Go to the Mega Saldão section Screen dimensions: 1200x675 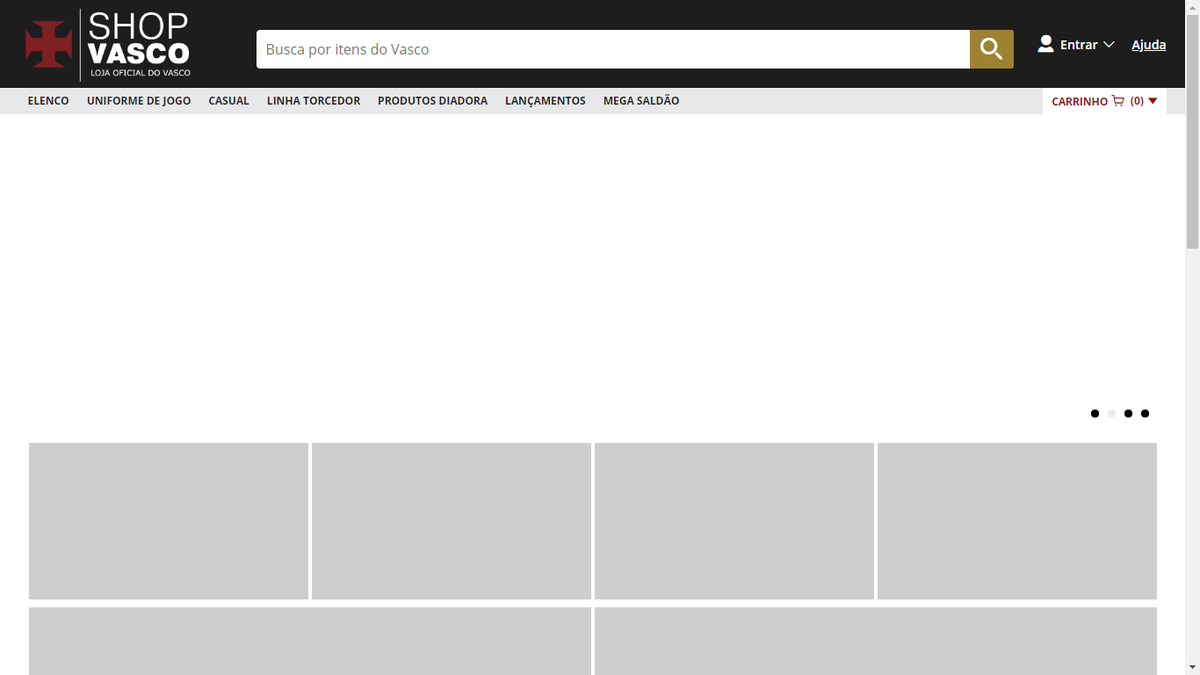coord(641,101)
